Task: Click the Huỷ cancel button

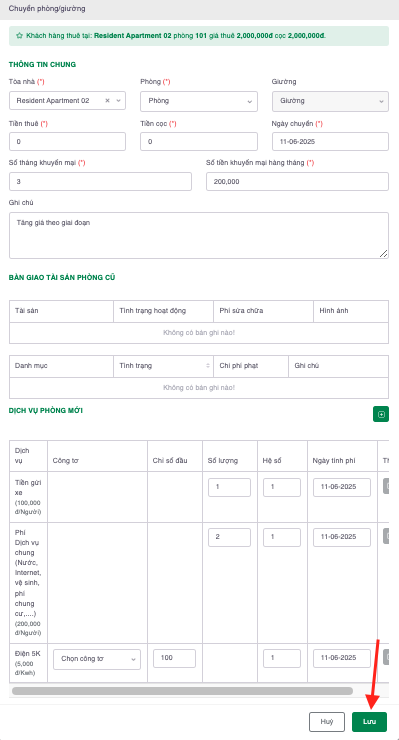Action: 327,722
